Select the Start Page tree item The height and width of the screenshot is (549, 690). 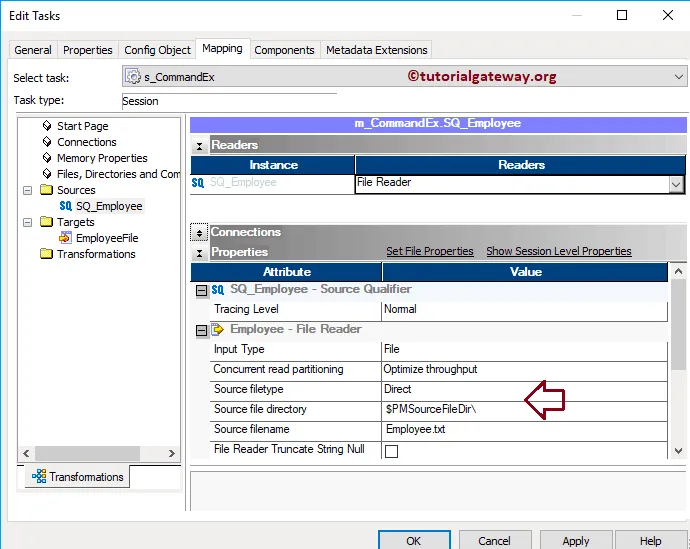click(83, 126)
